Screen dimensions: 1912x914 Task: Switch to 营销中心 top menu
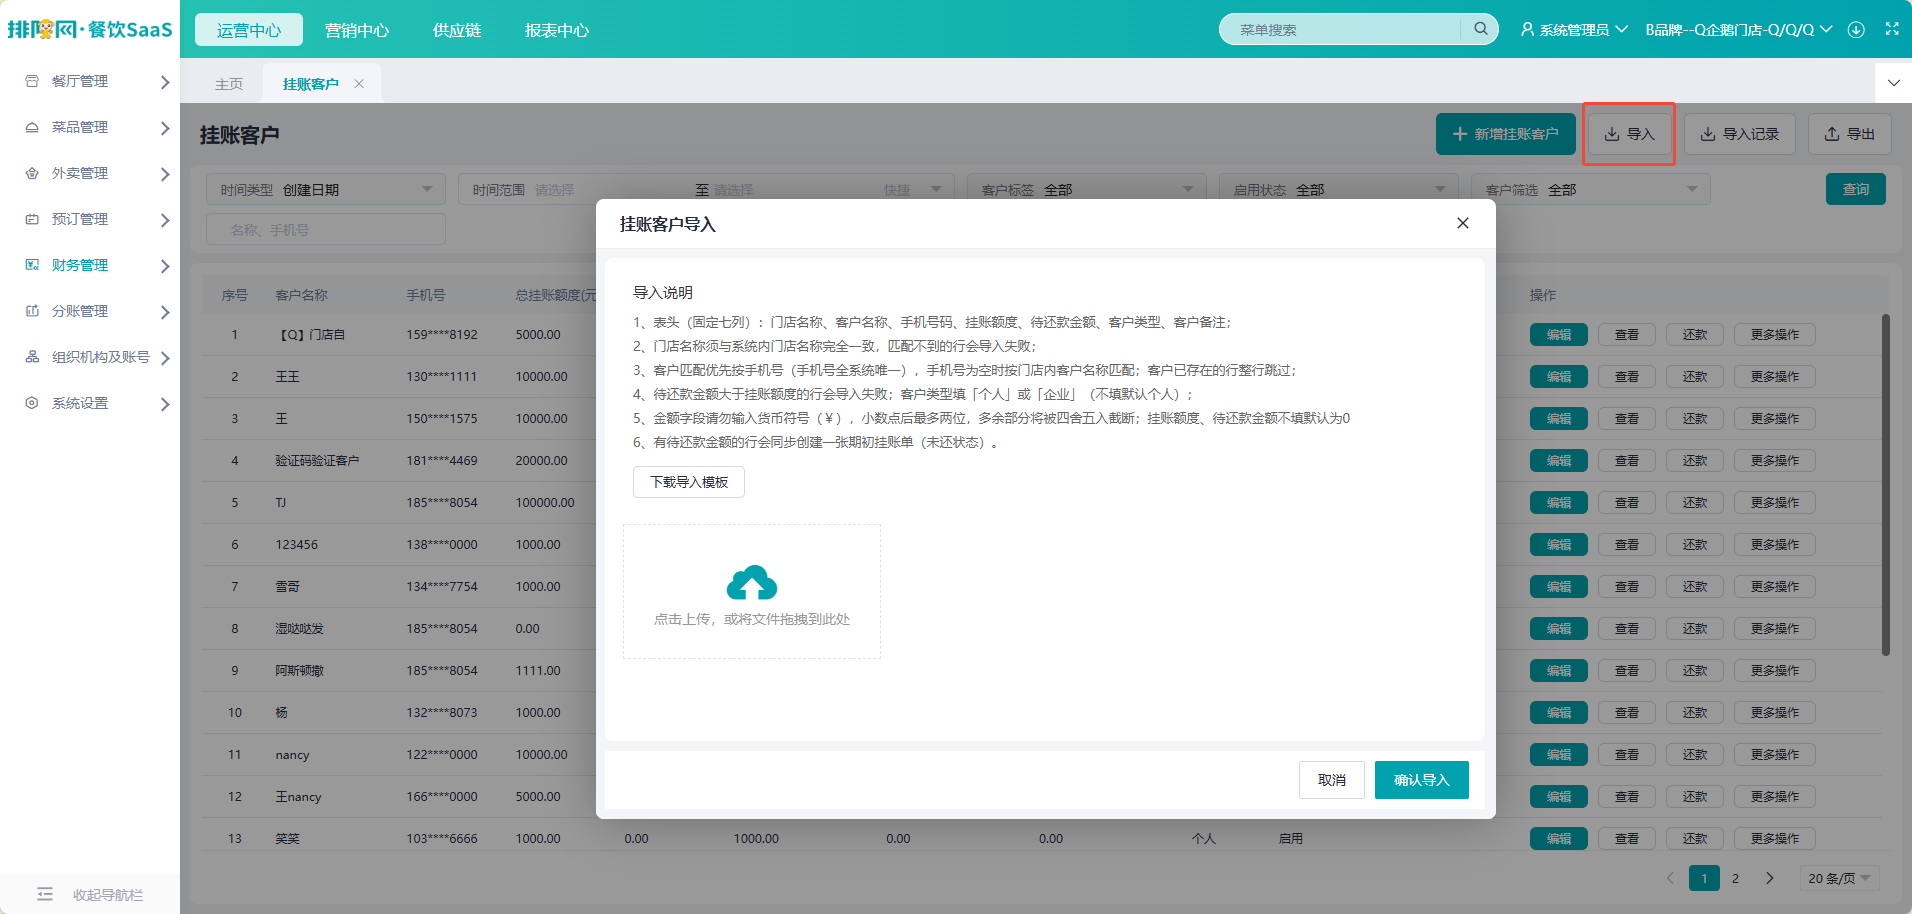point(357,30)
